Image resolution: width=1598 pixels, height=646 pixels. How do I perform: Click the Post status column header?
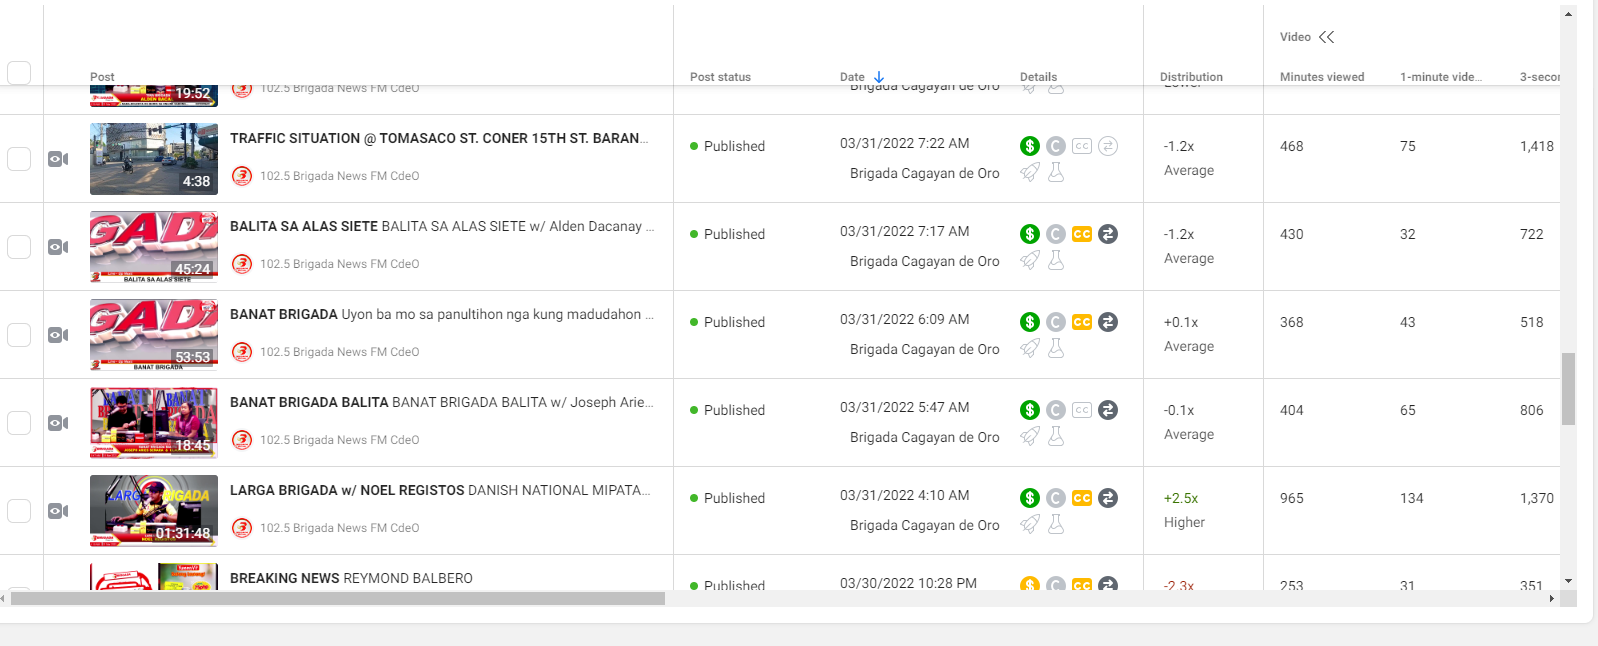[x=720, y=77]
